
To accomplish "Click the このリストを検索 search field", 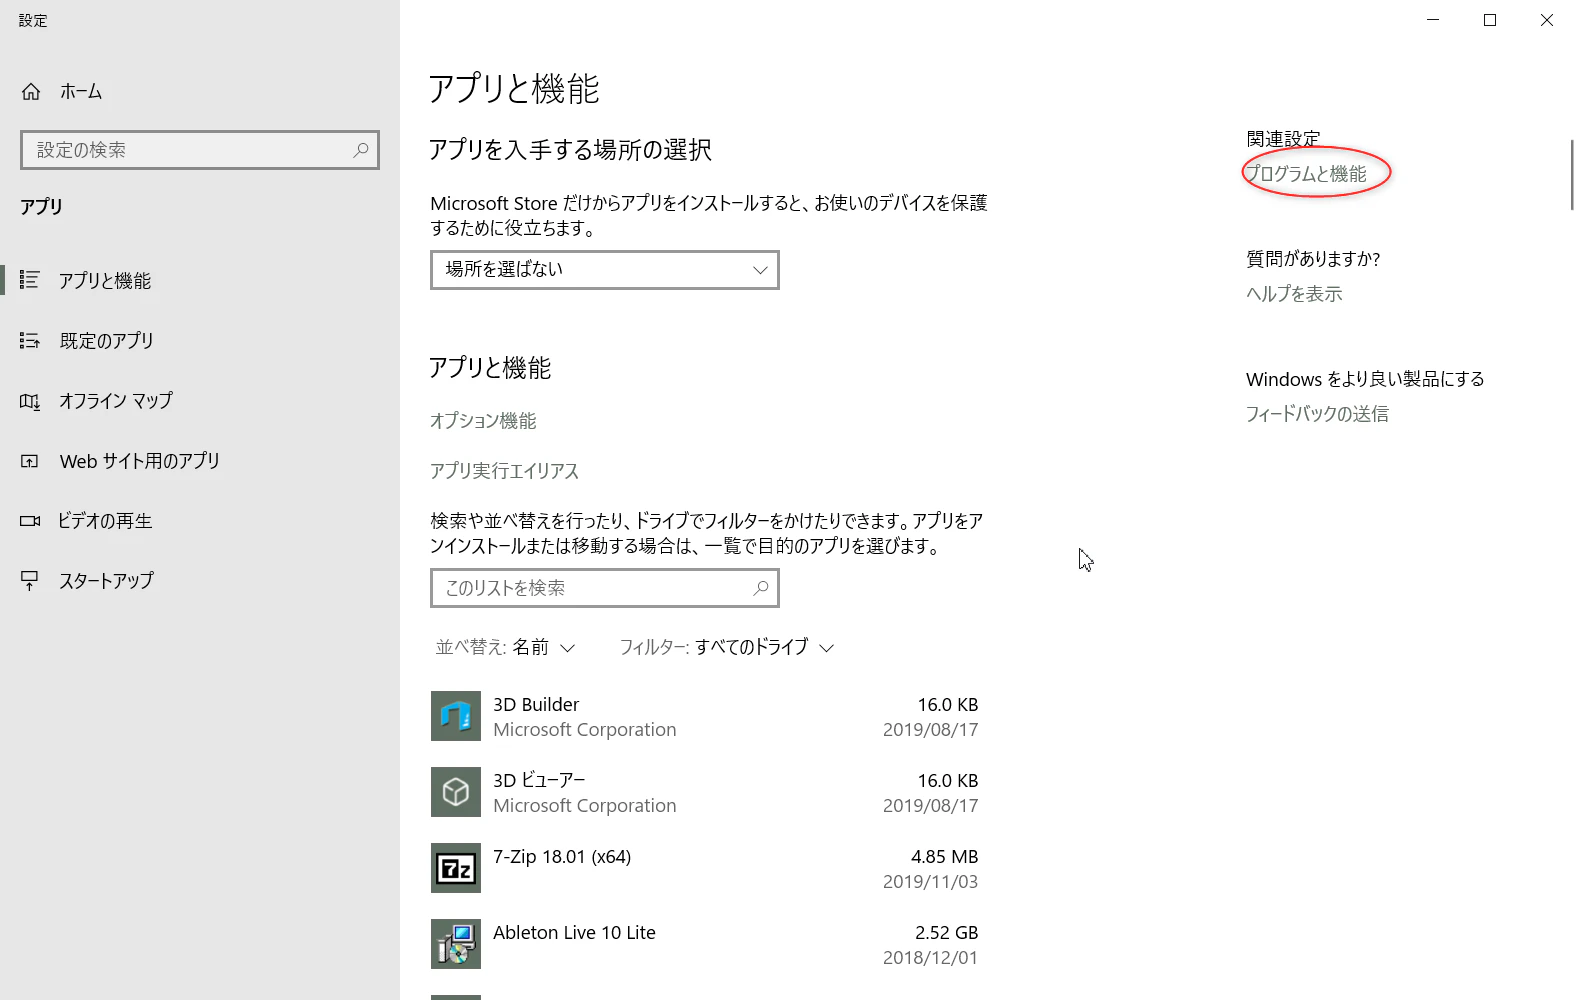I will (x=605, y=588).
